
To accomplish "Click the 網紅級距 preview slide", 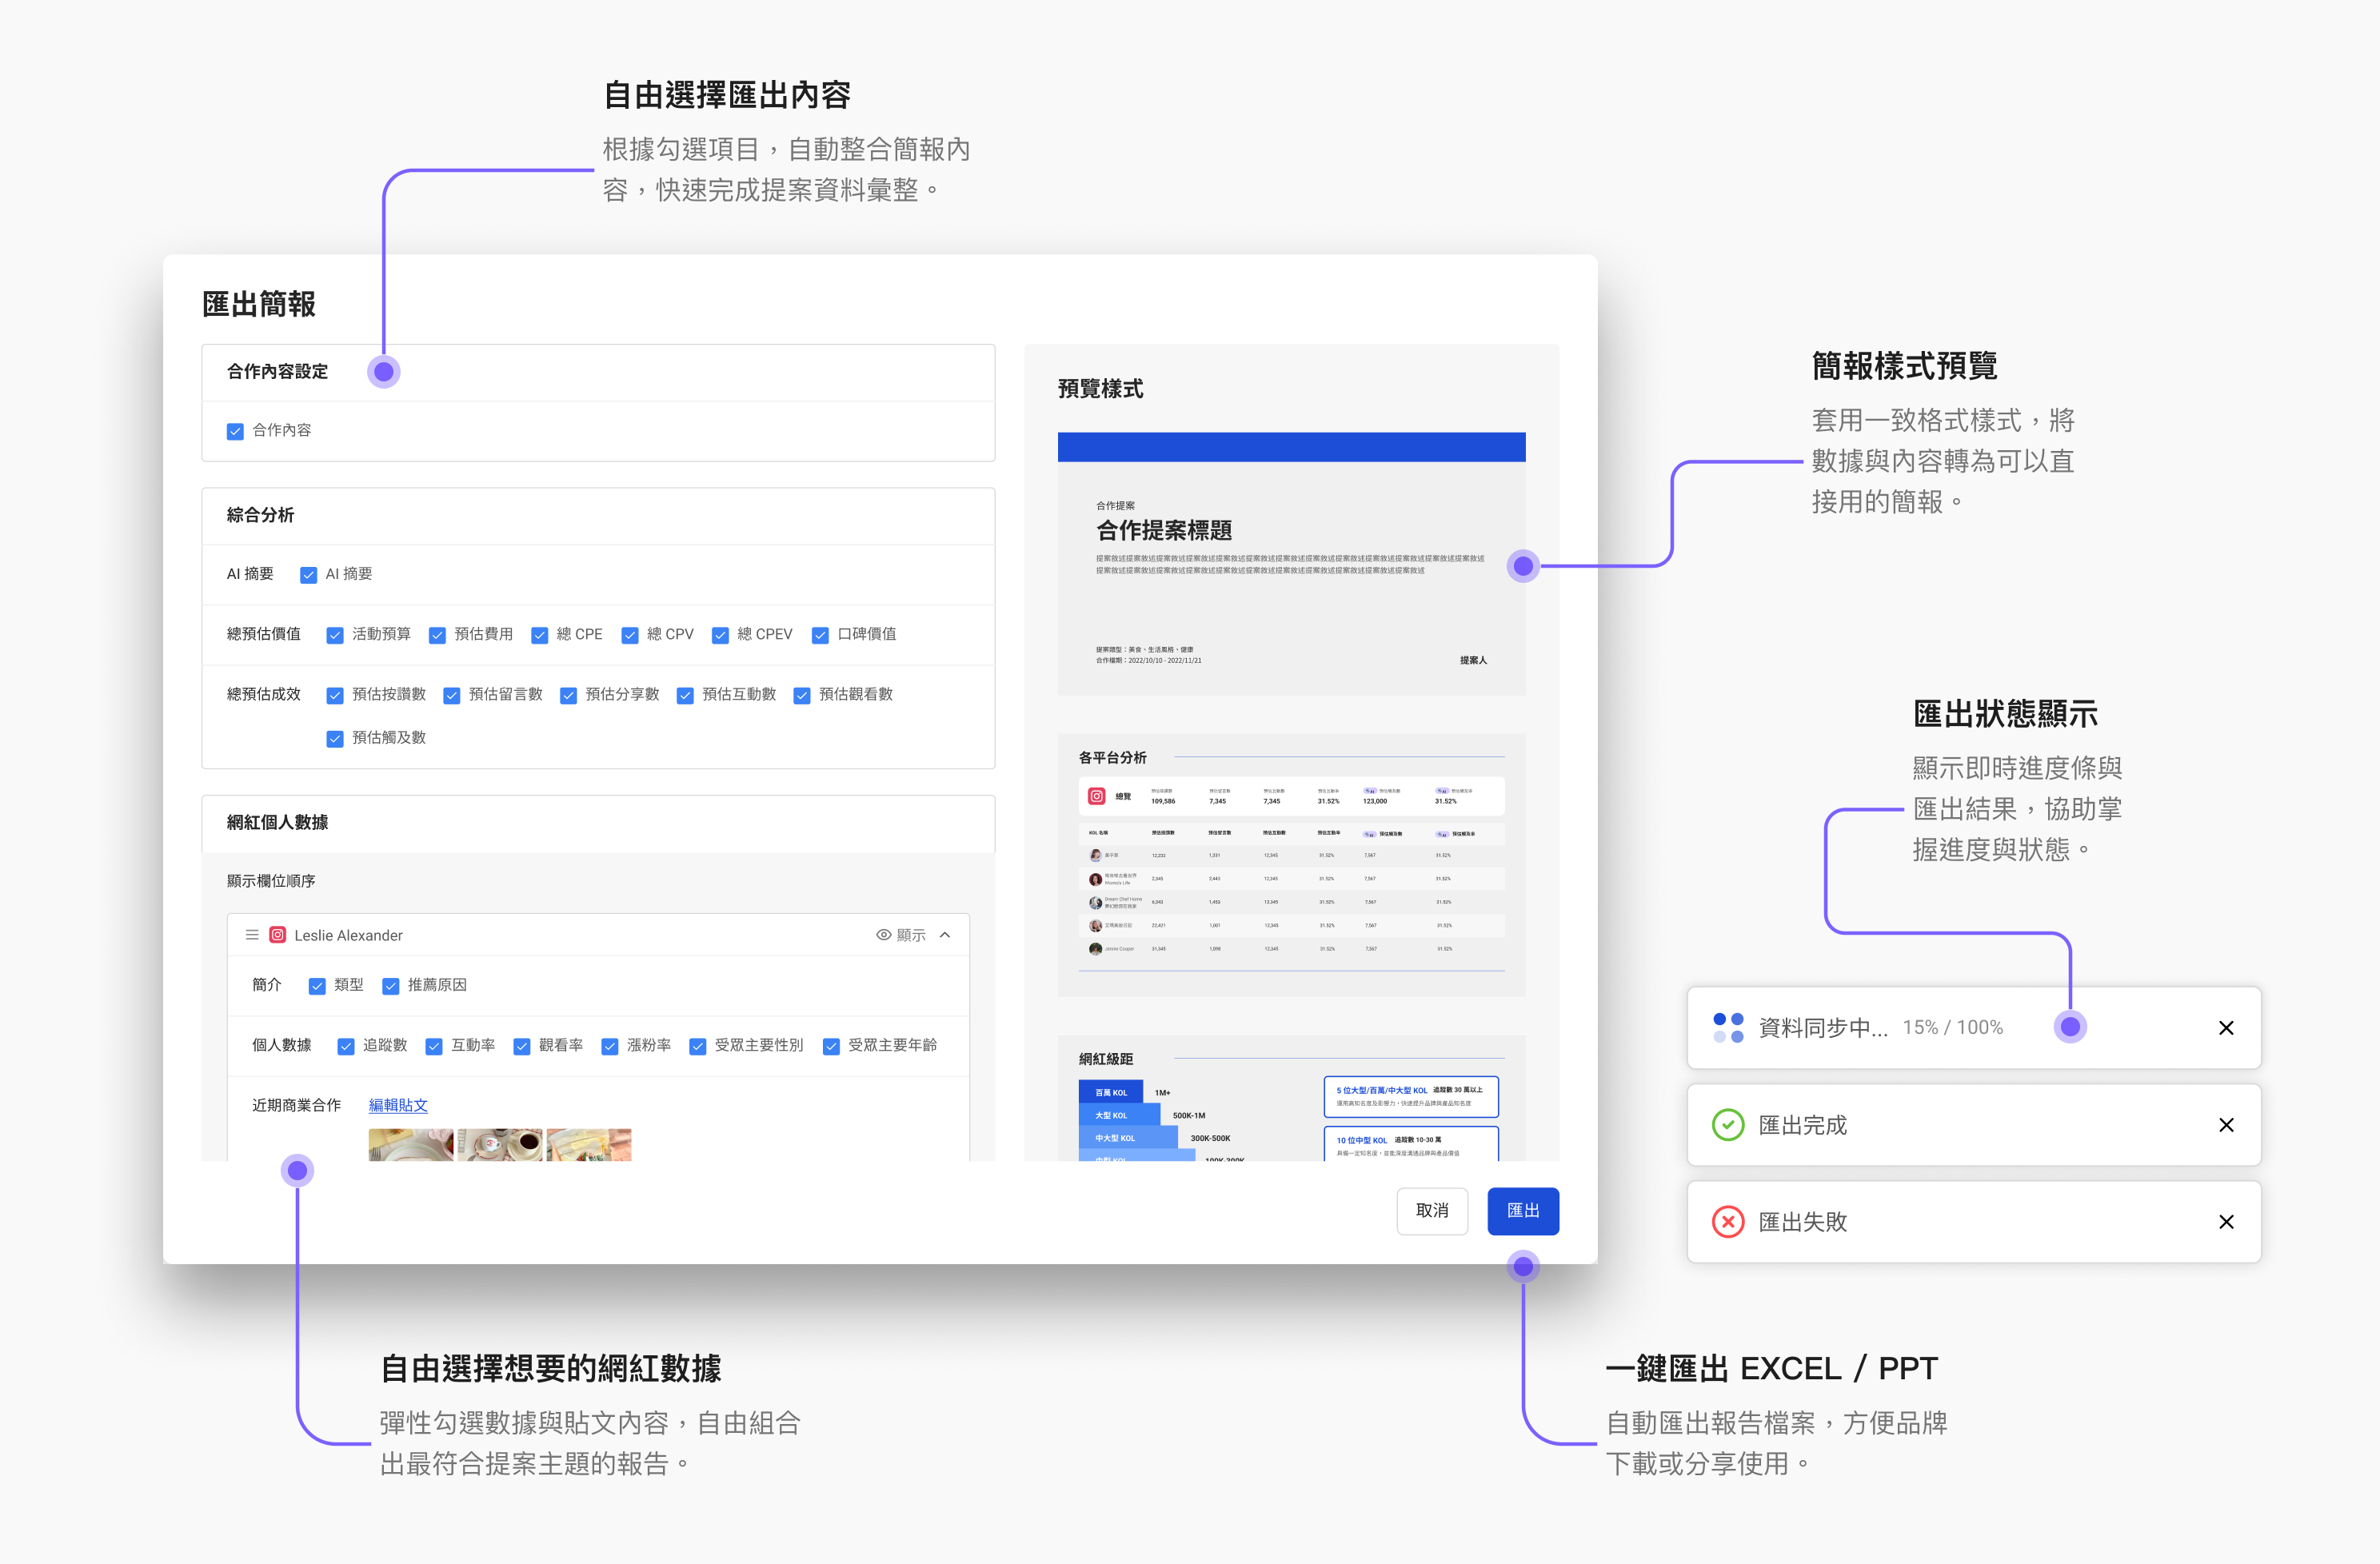I will 1291,1098.
